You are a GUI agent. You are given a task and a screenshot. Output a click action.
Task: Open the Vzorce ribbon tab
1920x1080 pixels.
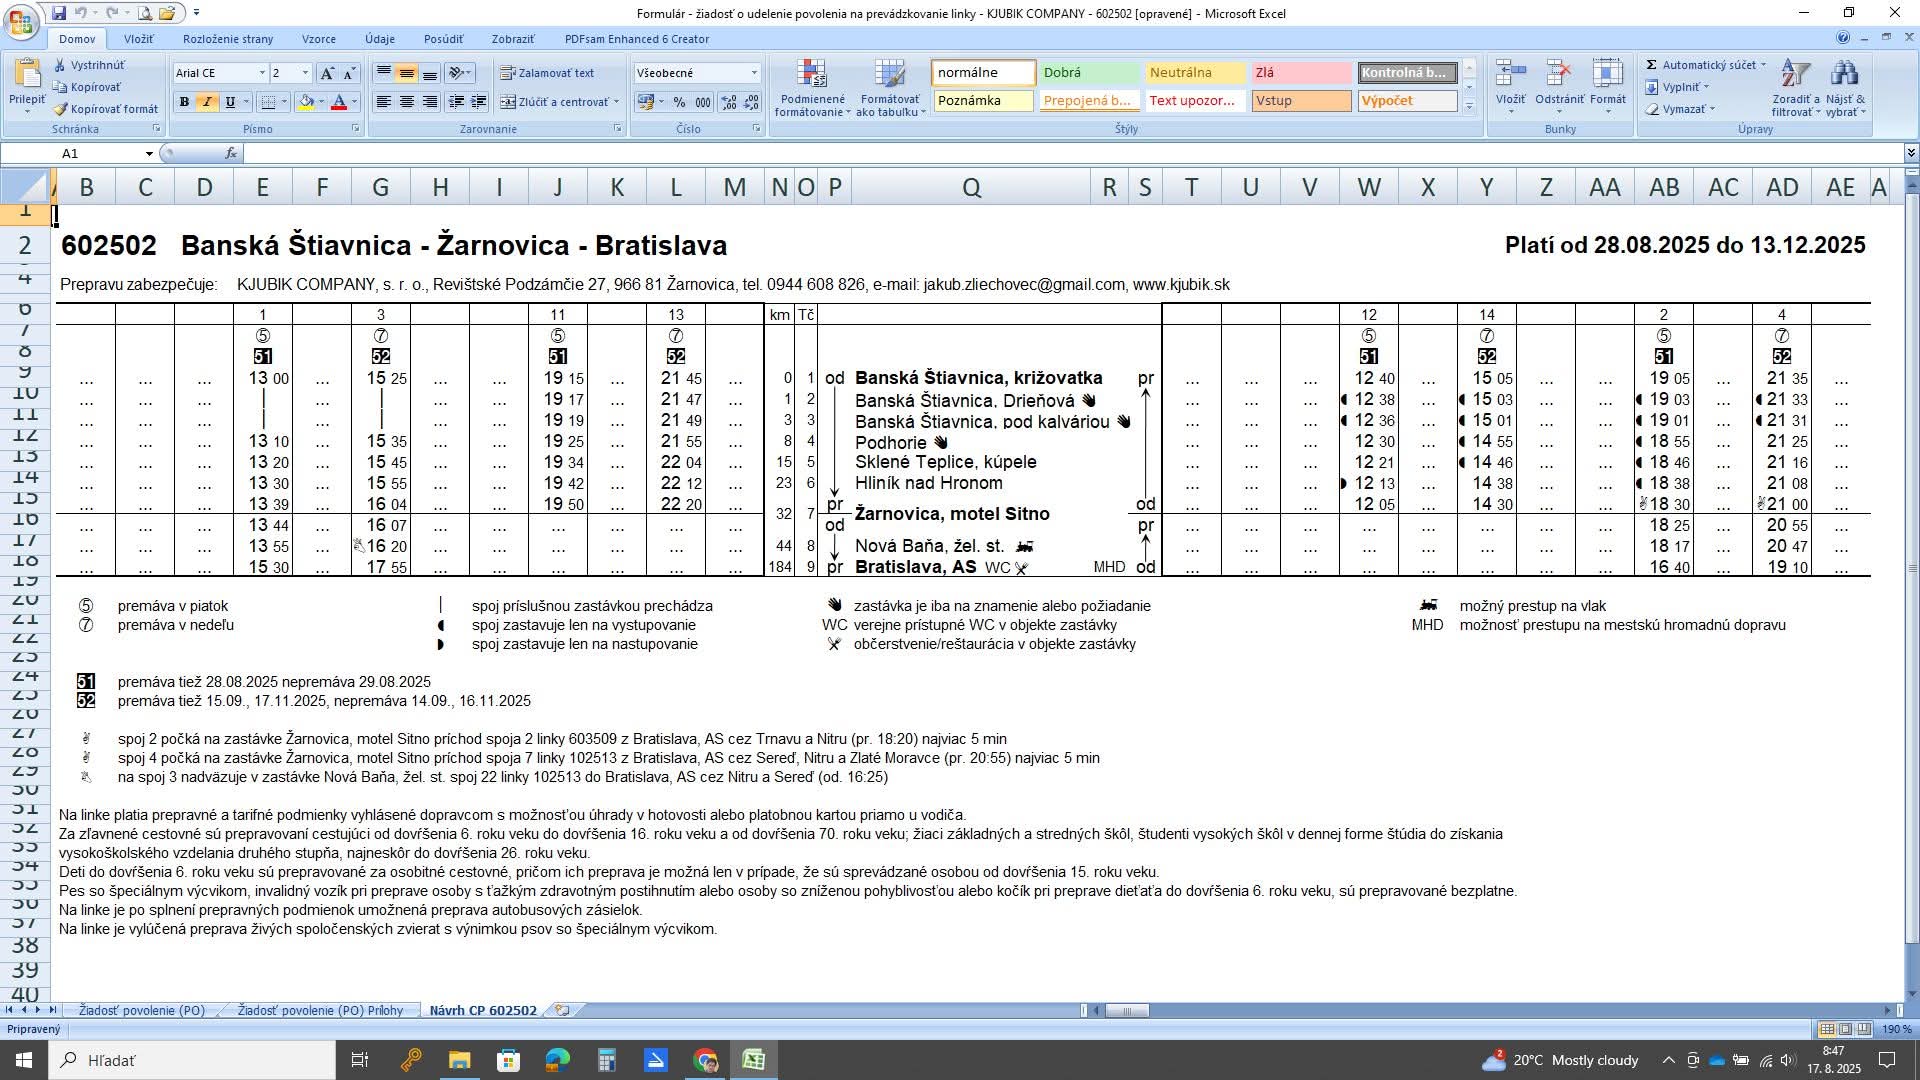[x=319, y=39]
